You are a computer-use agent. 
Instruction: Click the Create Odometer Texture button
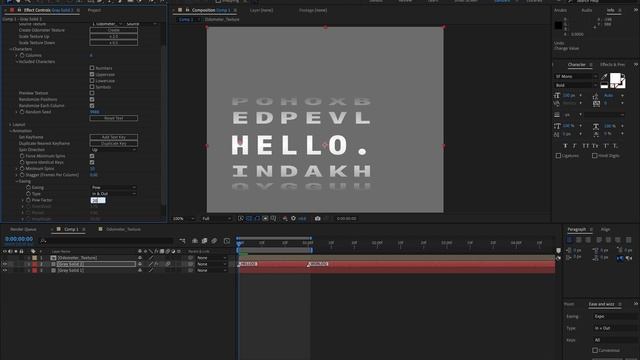point(113,30)
